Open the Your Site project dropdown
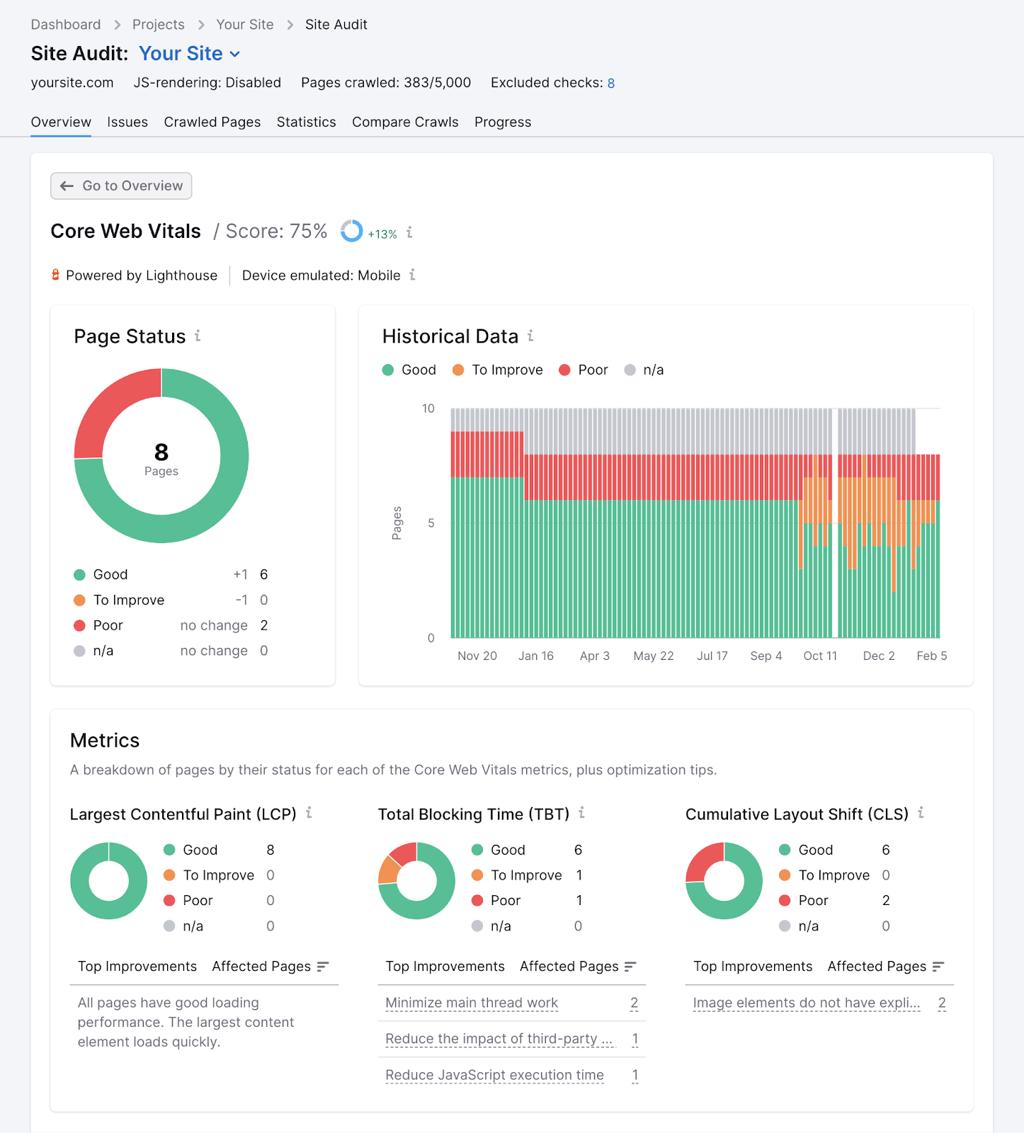Viewport: 1024px width, 1133px height. pos(189,53)
